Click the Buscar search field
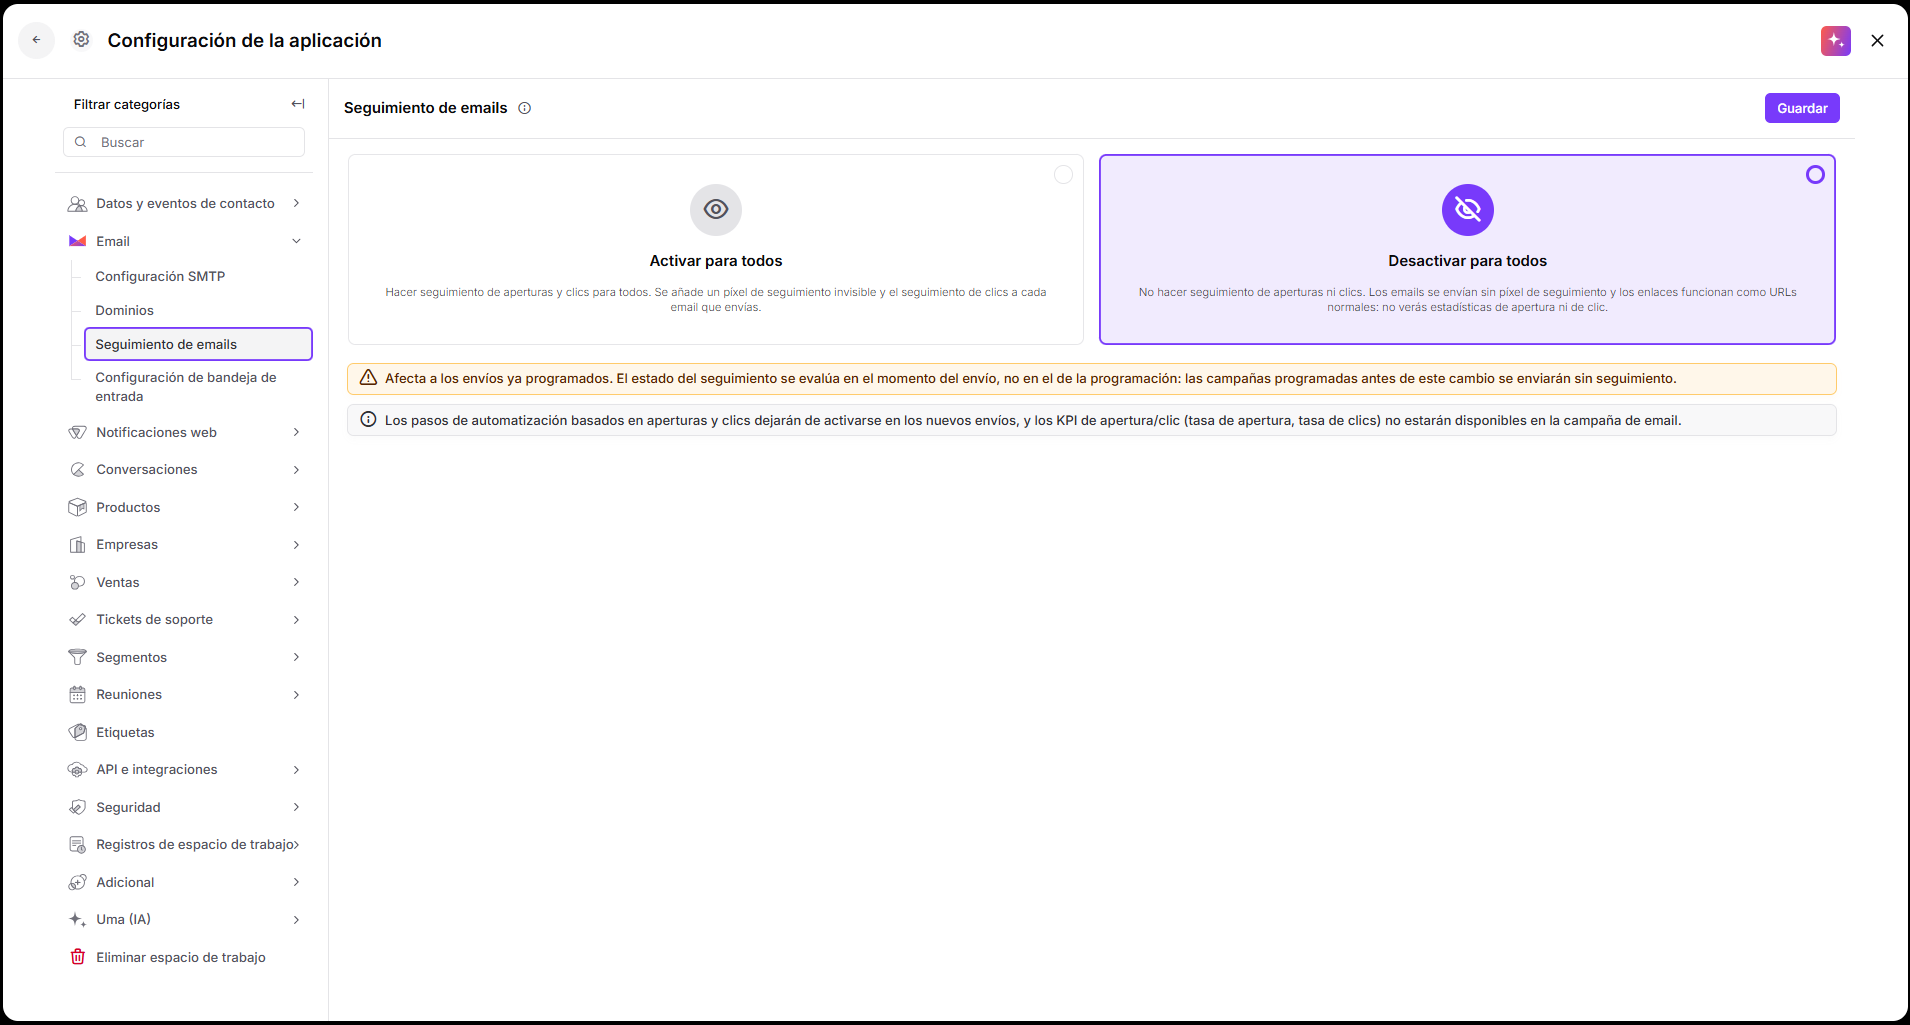This screenshot has width=1910, height=1025. click(184, 142)
